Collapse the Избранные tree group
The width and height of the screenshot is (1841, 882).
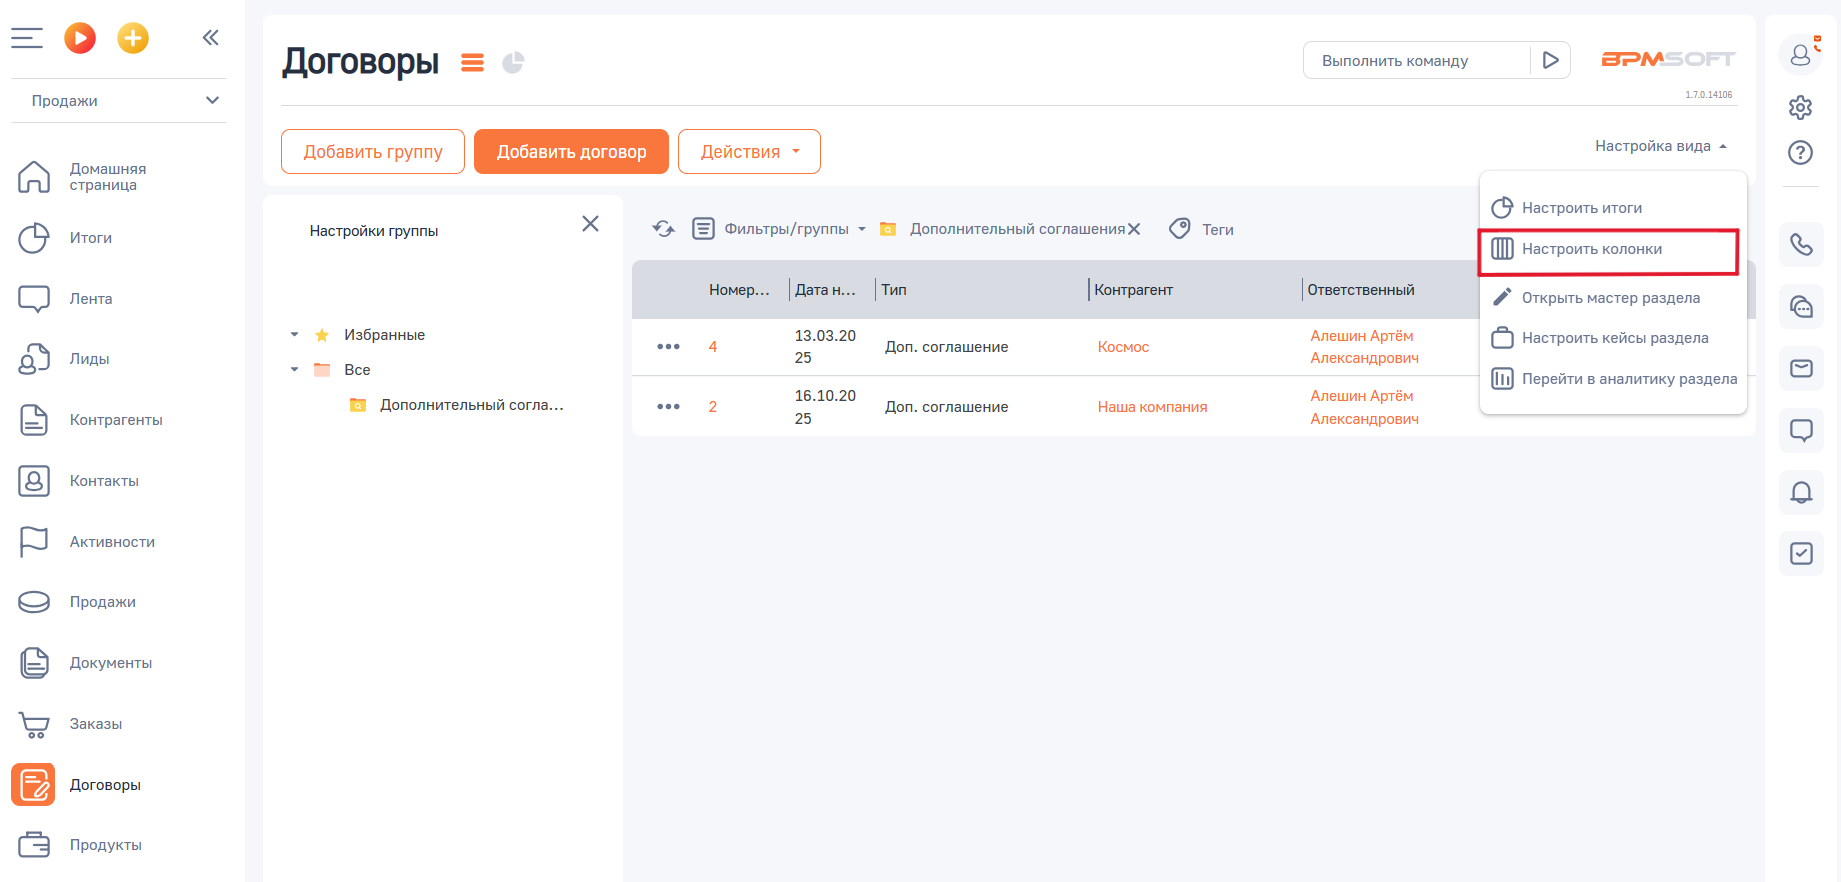(x=294, y=335)
